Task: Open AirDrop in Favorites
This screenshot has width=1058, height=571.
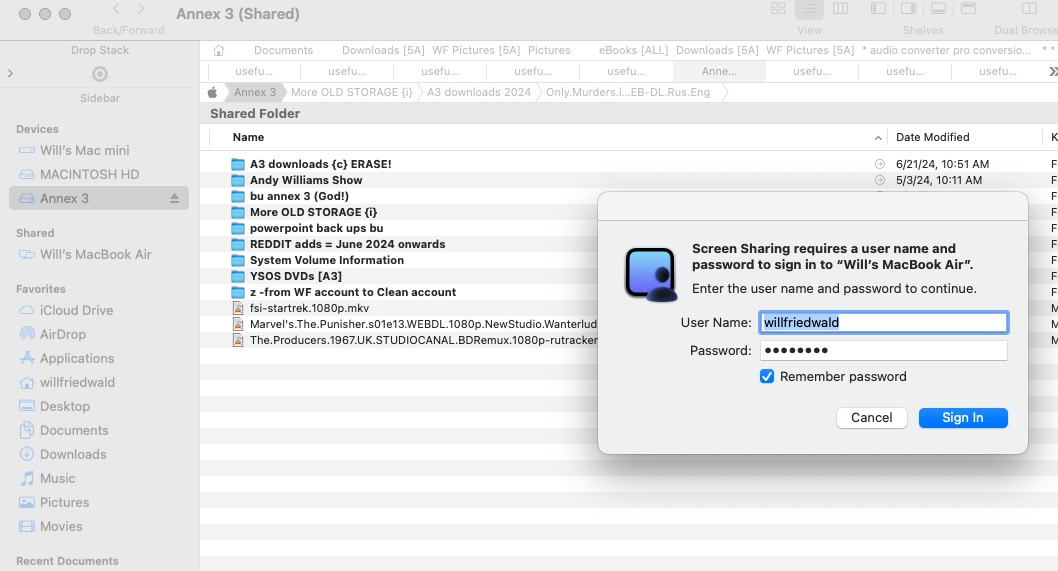Action: coord(99,334)
